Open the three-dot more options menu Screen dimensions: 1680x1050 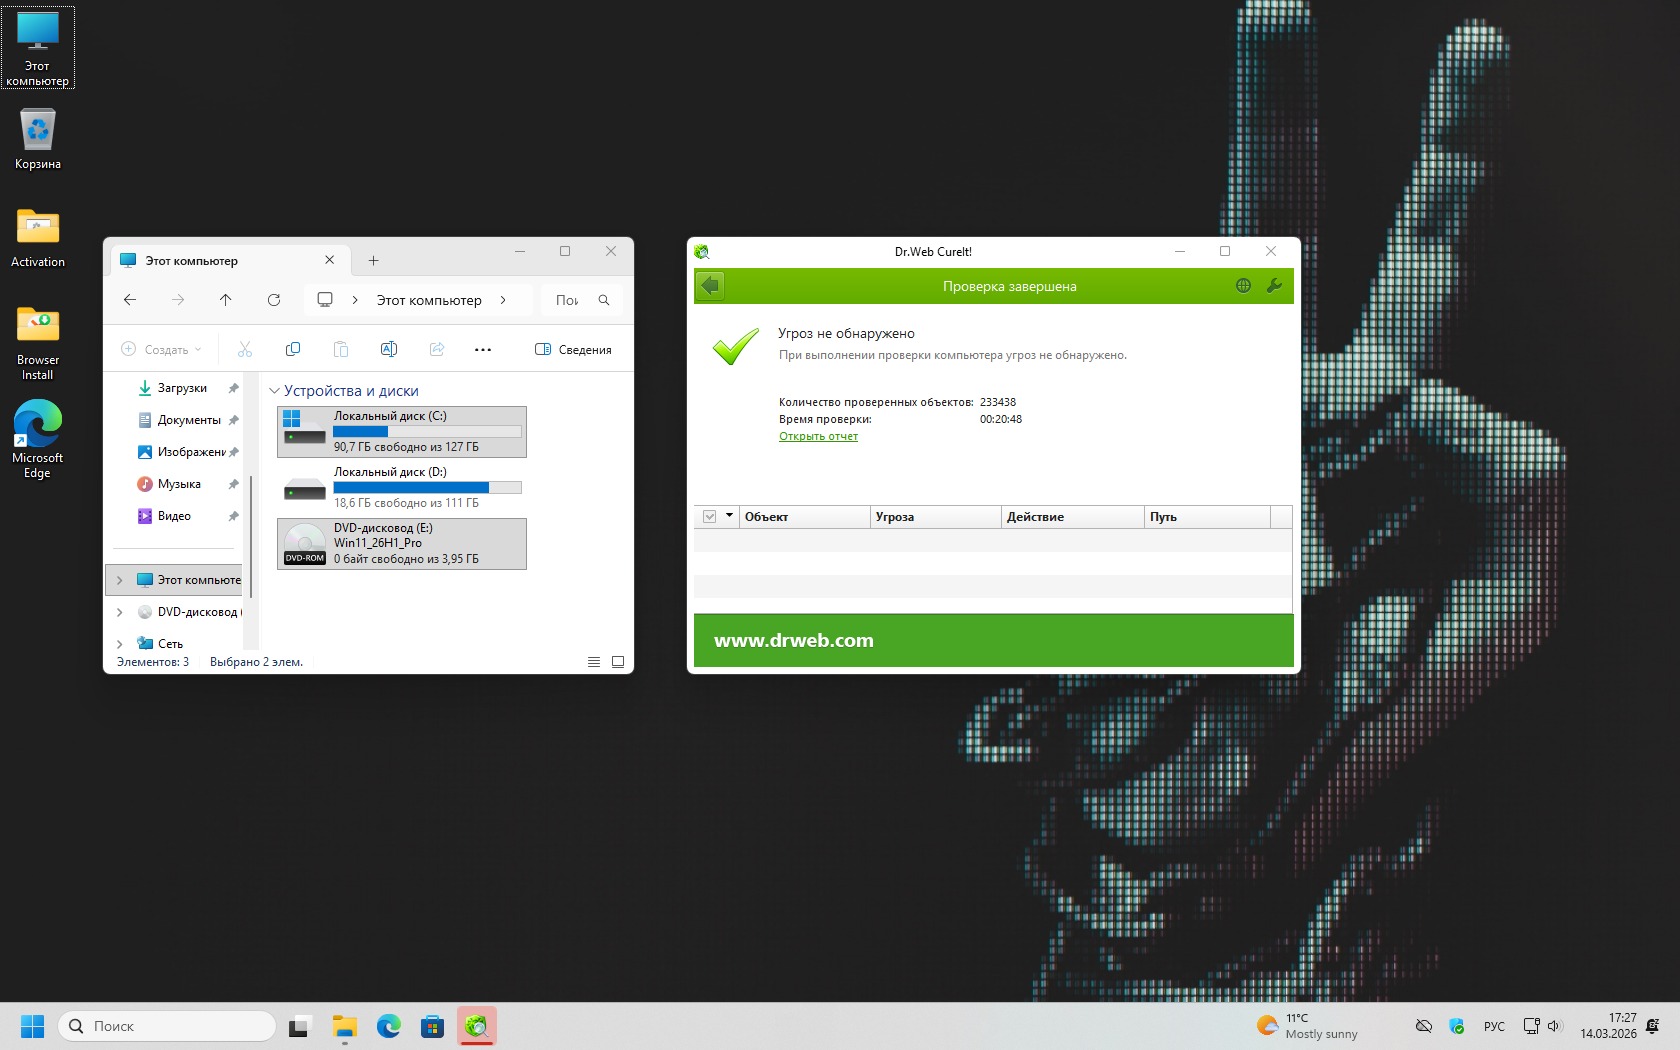[483, 349]
